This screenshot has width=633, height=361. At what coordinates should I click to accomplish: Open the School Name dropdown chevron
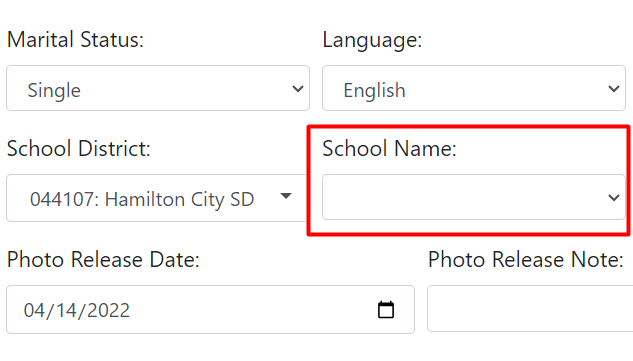pos(614,197)
